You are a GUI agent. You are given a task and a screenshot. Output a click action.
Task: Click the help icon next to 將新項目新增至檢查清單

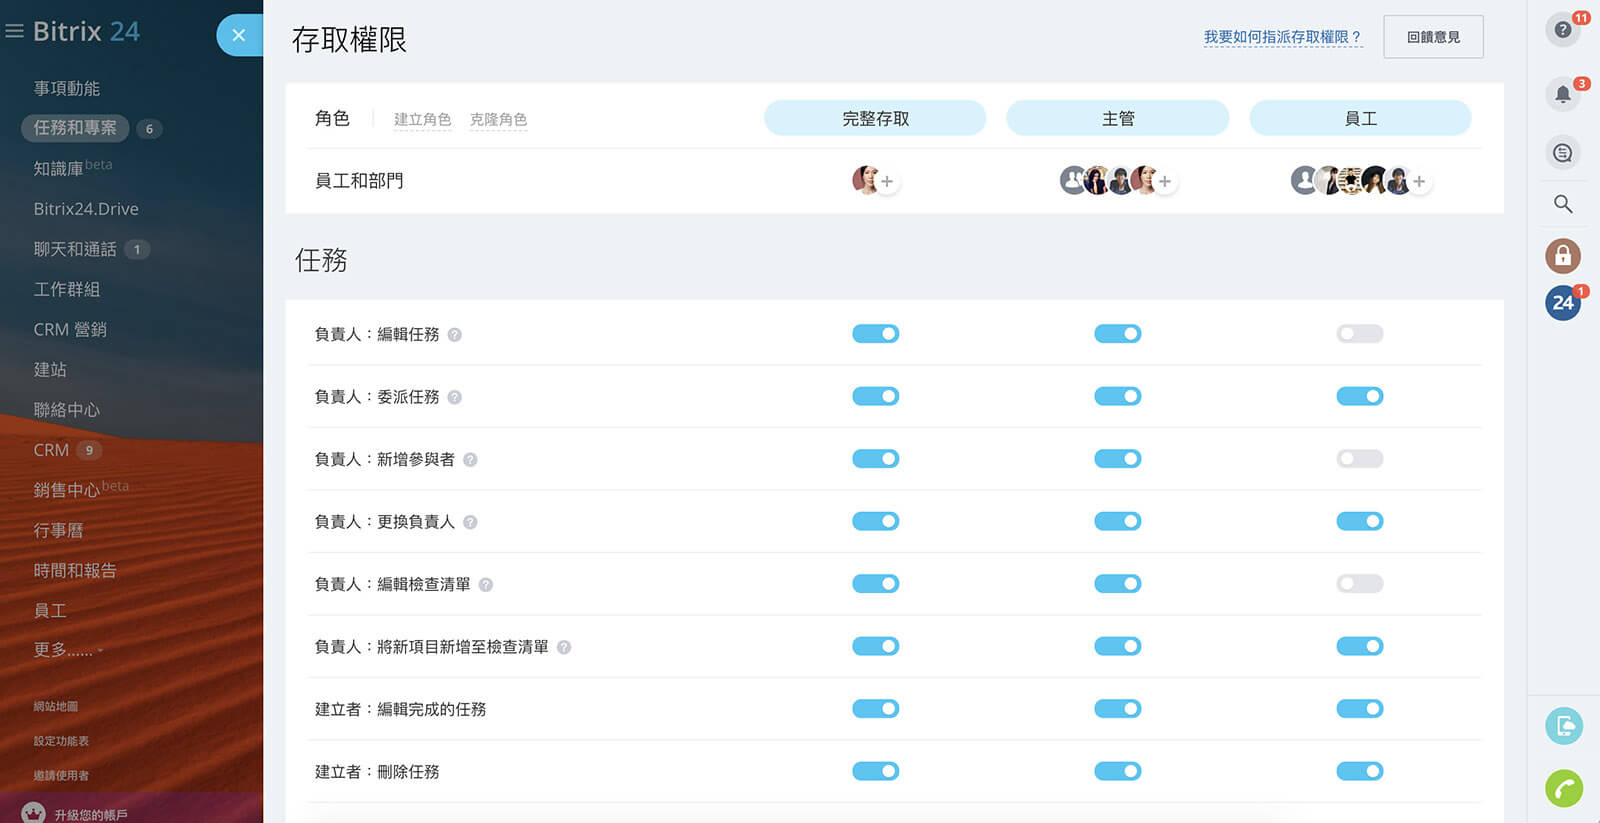[564, 647]
